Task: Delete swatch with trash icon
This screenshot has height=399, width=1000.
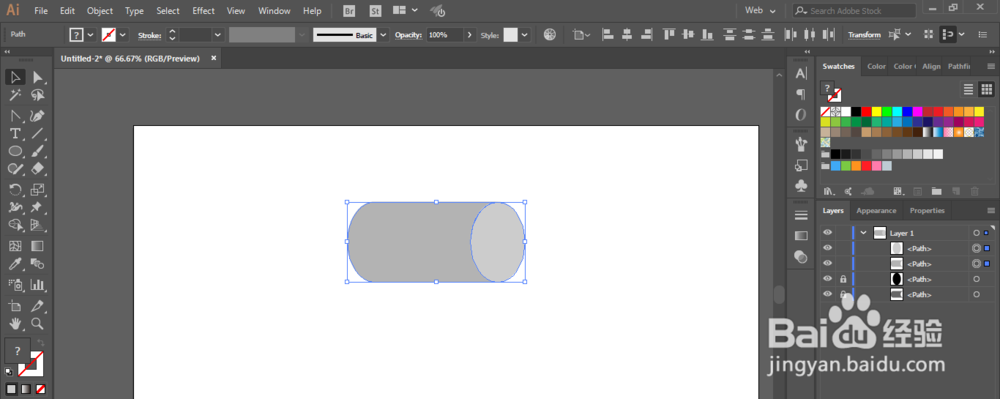Action: tap(974, 191)
